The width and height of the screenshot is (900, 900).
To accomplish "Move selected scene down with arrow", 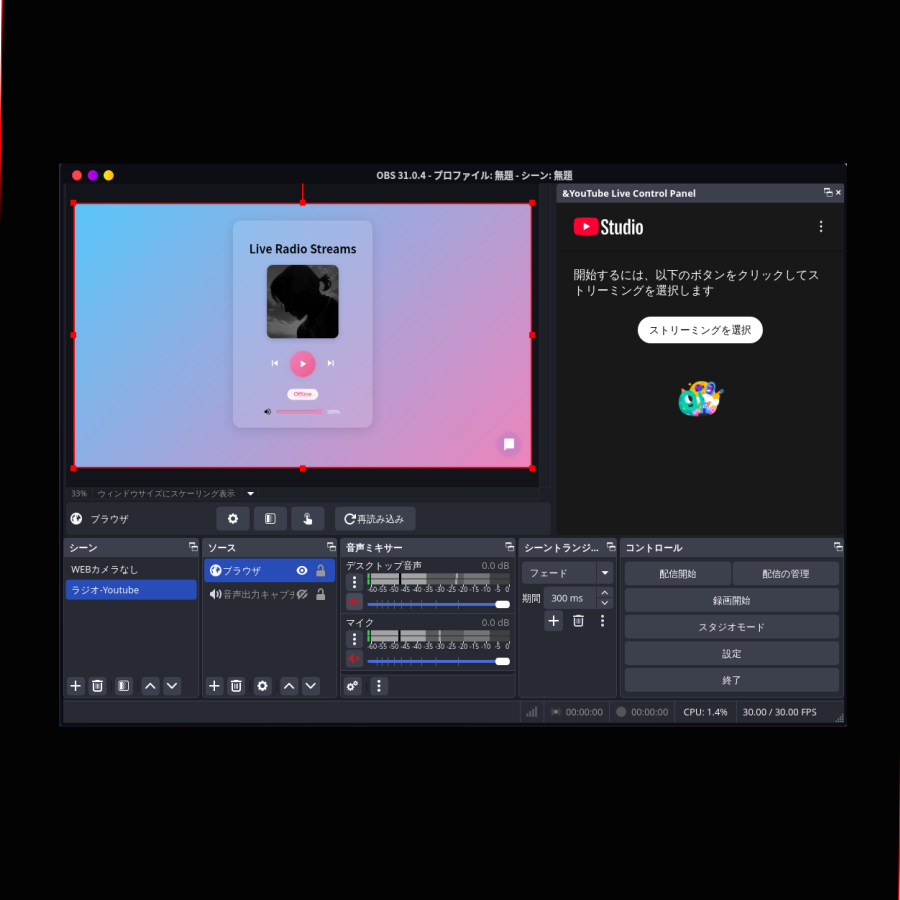I will [172, 686].
